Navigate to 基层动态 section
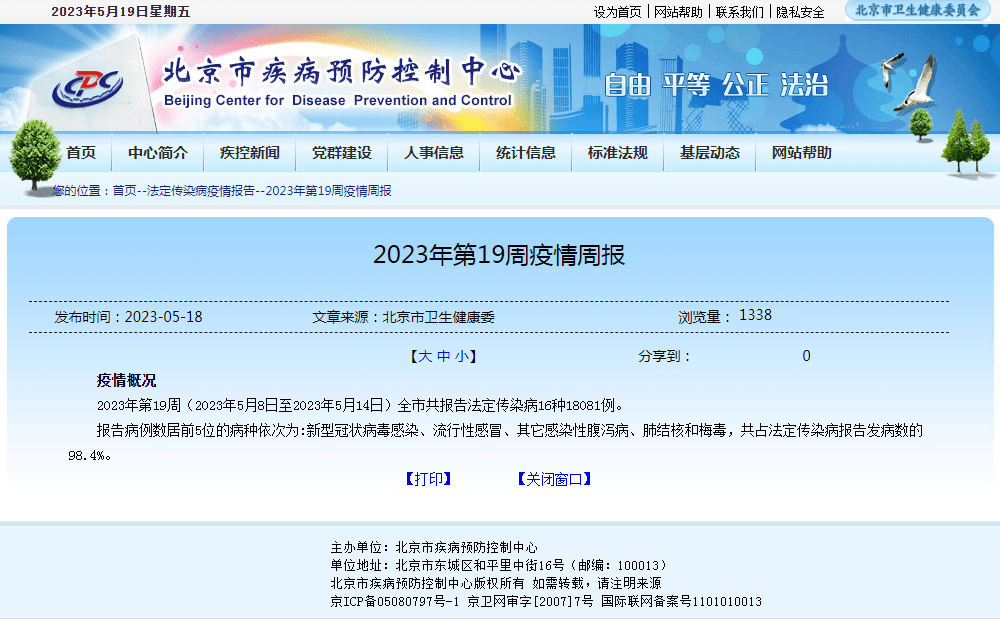The width and height of the screenshot is (1000, 619). click(709, 153)
